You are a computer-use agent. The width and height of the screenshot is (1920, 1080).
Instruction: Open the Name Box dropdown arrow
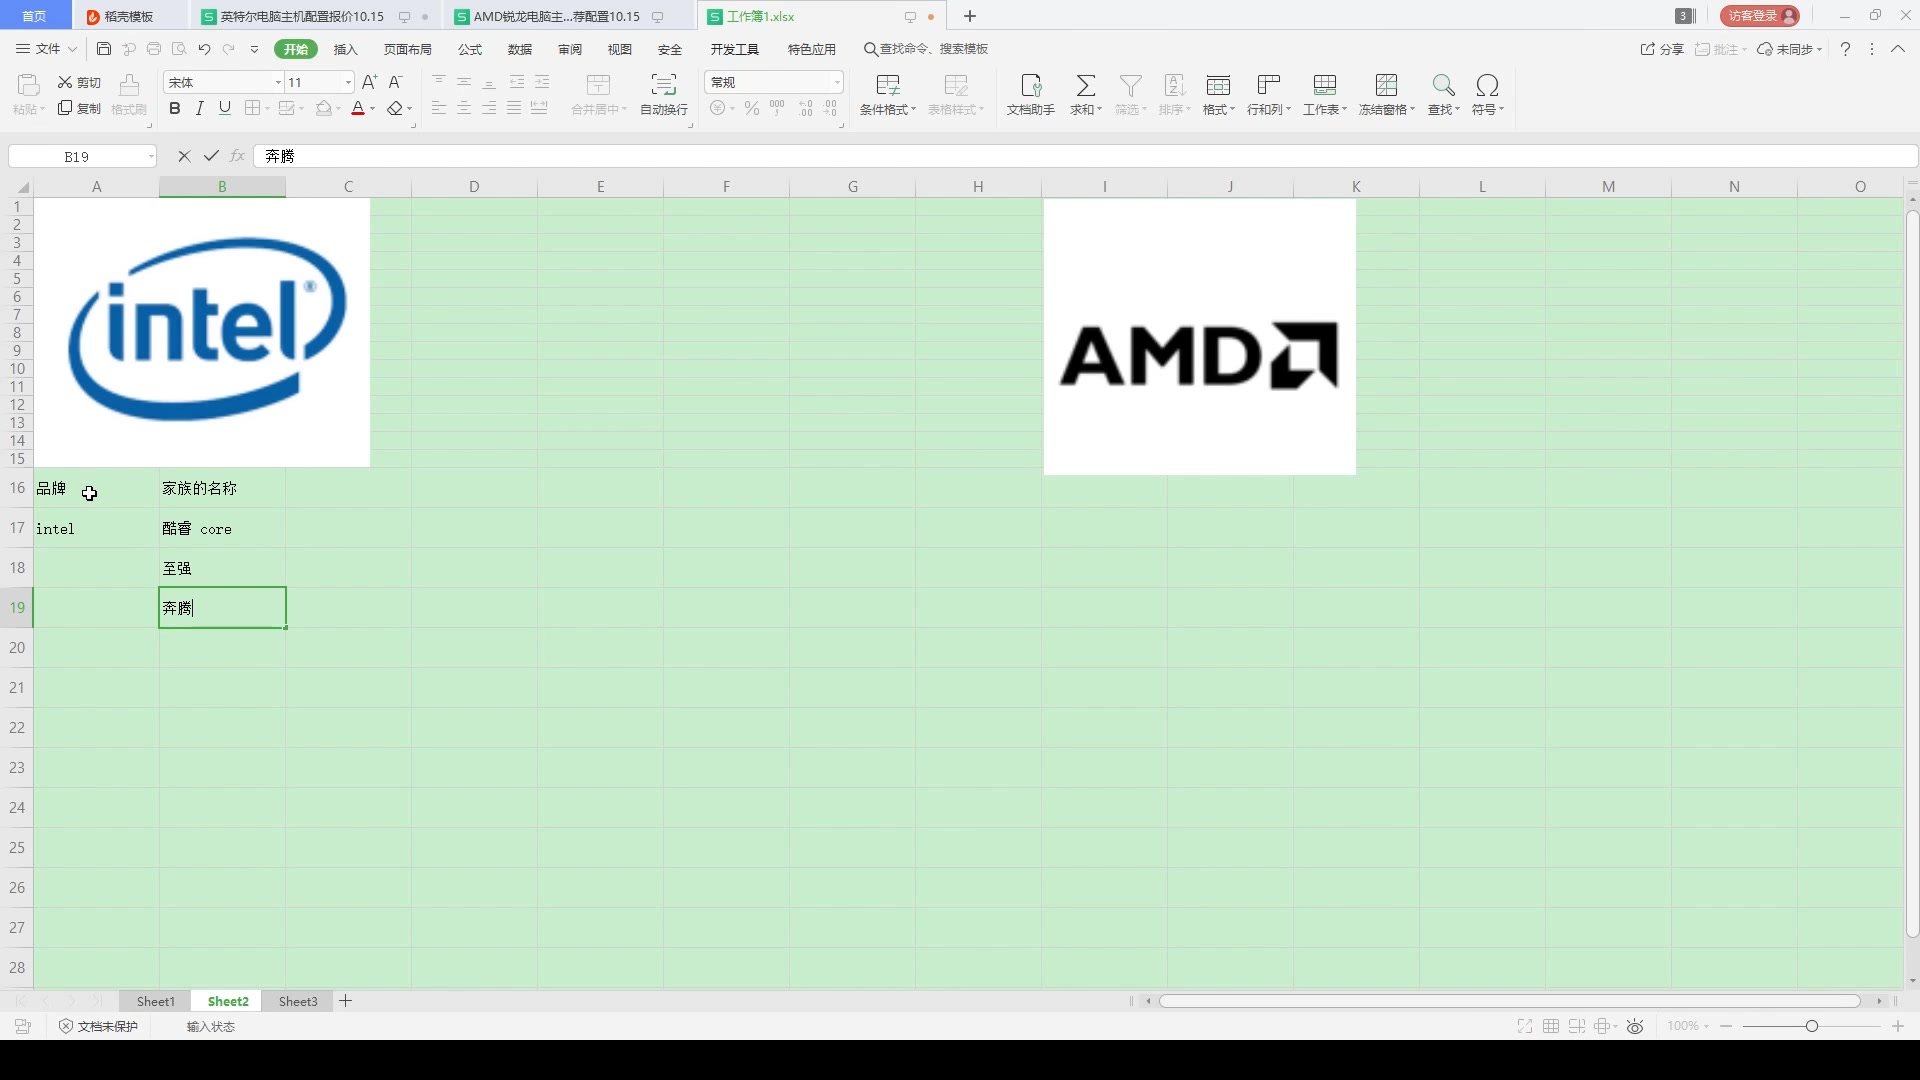coord(151,157)
